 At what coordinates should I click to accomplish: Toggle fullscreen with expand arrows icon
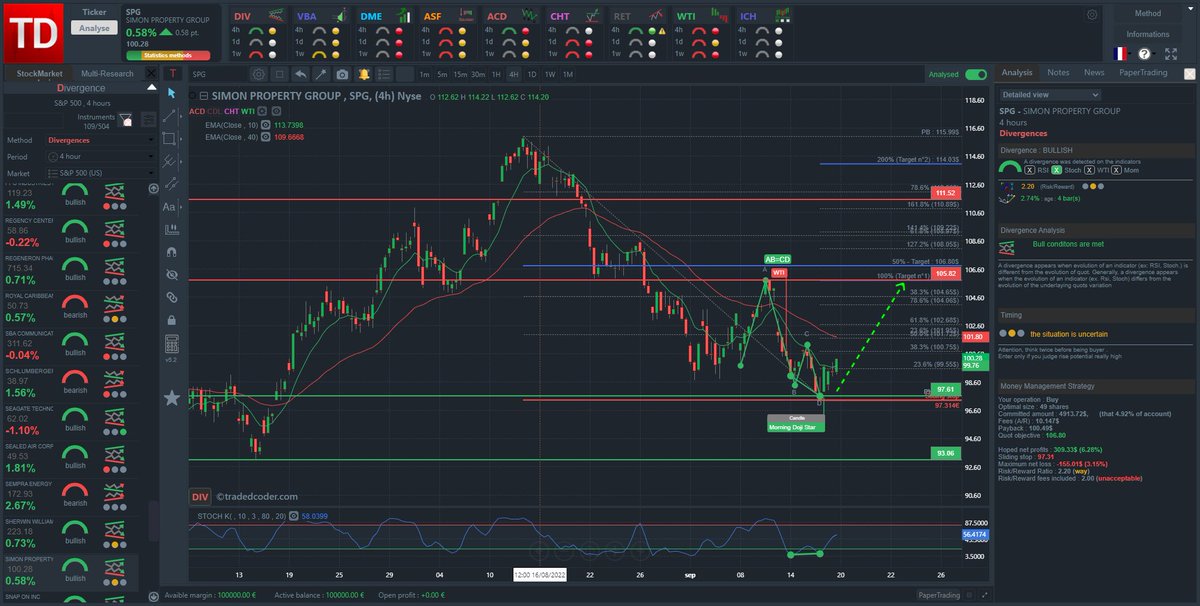[x=1172, y=53]
